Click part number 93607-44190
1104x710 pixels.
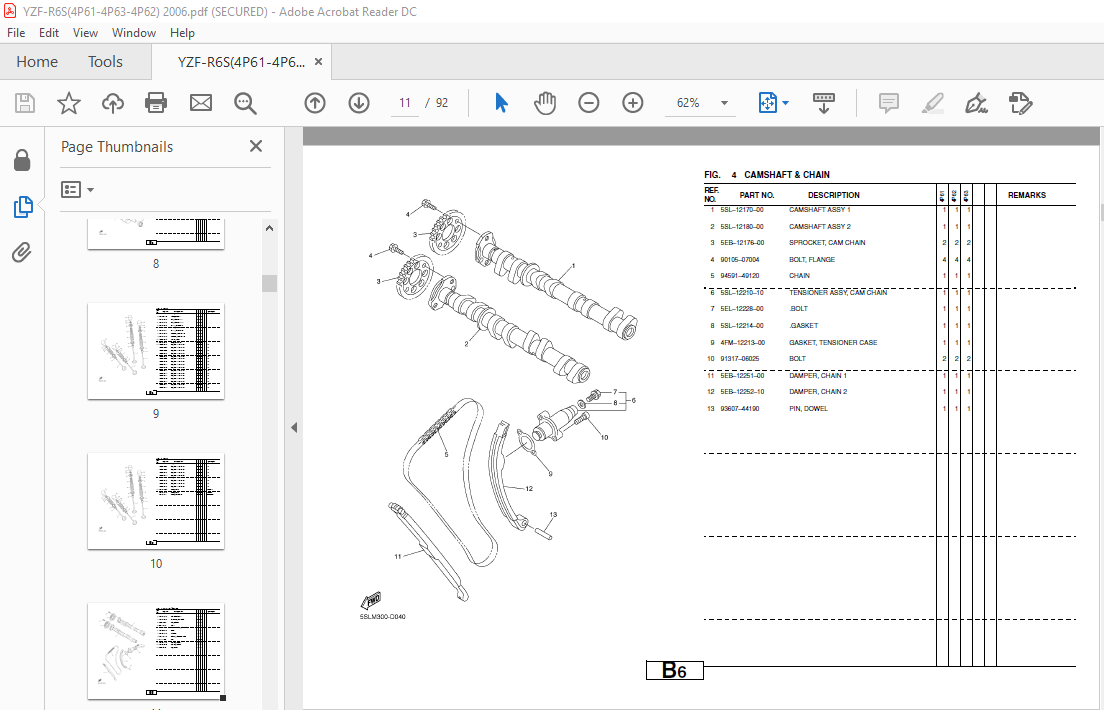click(739, 409)
